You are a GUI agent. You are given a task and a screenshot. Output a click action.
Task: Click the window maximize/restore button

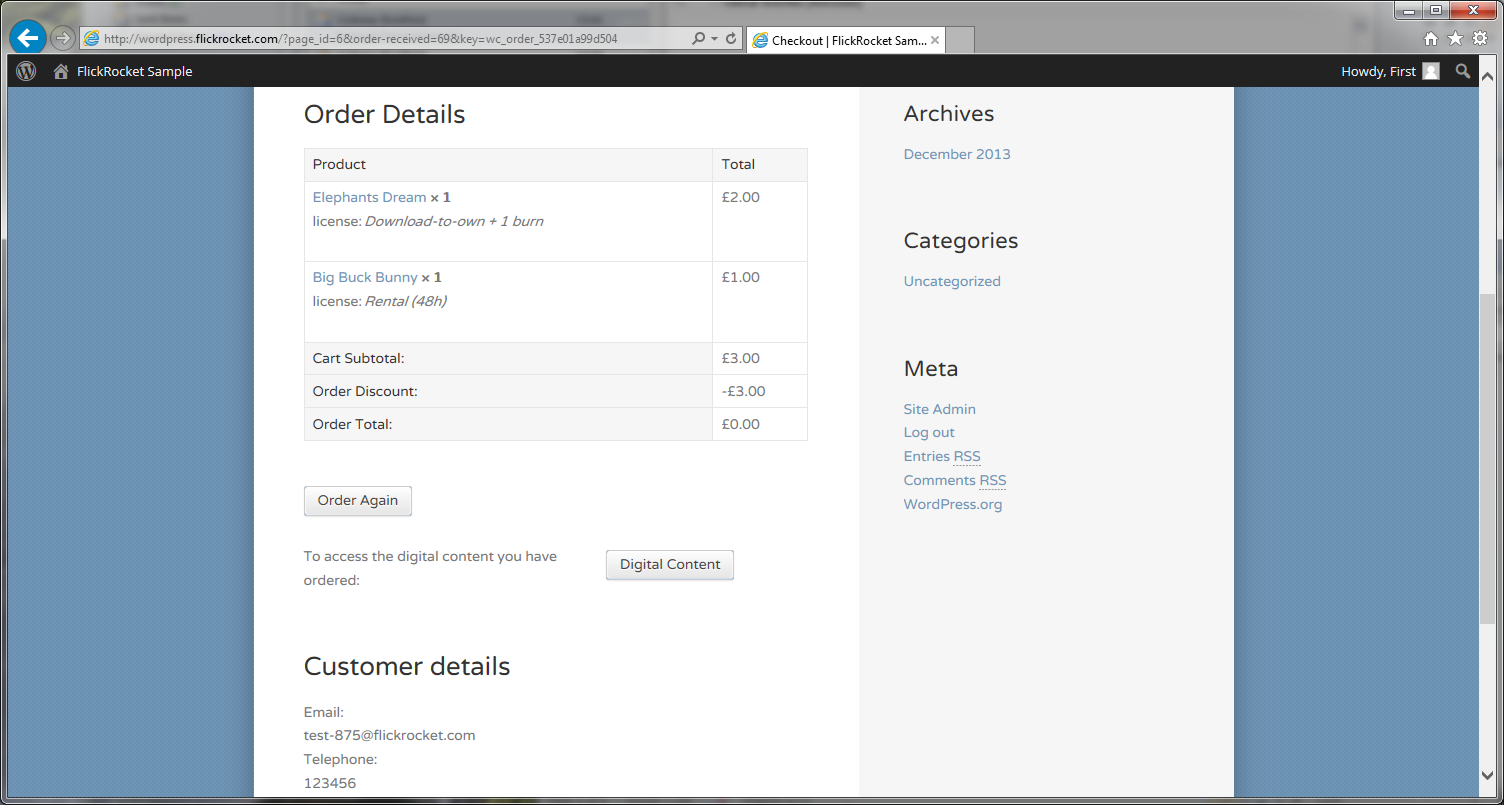coord(1435,10)
